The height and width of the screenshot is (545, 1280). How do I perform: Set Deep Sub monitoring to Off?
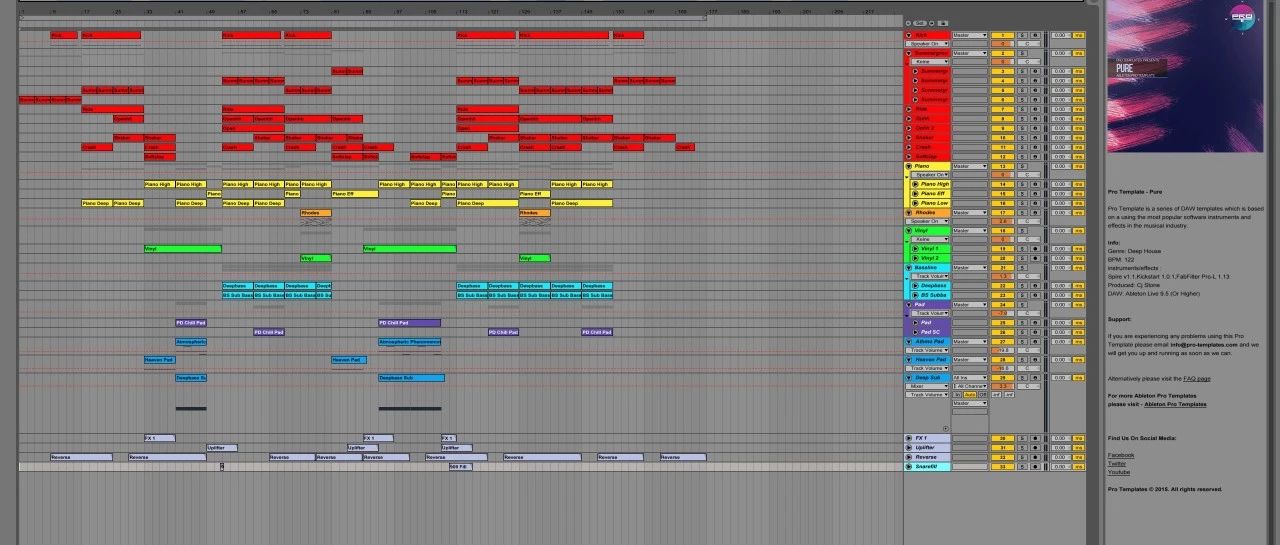click(983, 395)
